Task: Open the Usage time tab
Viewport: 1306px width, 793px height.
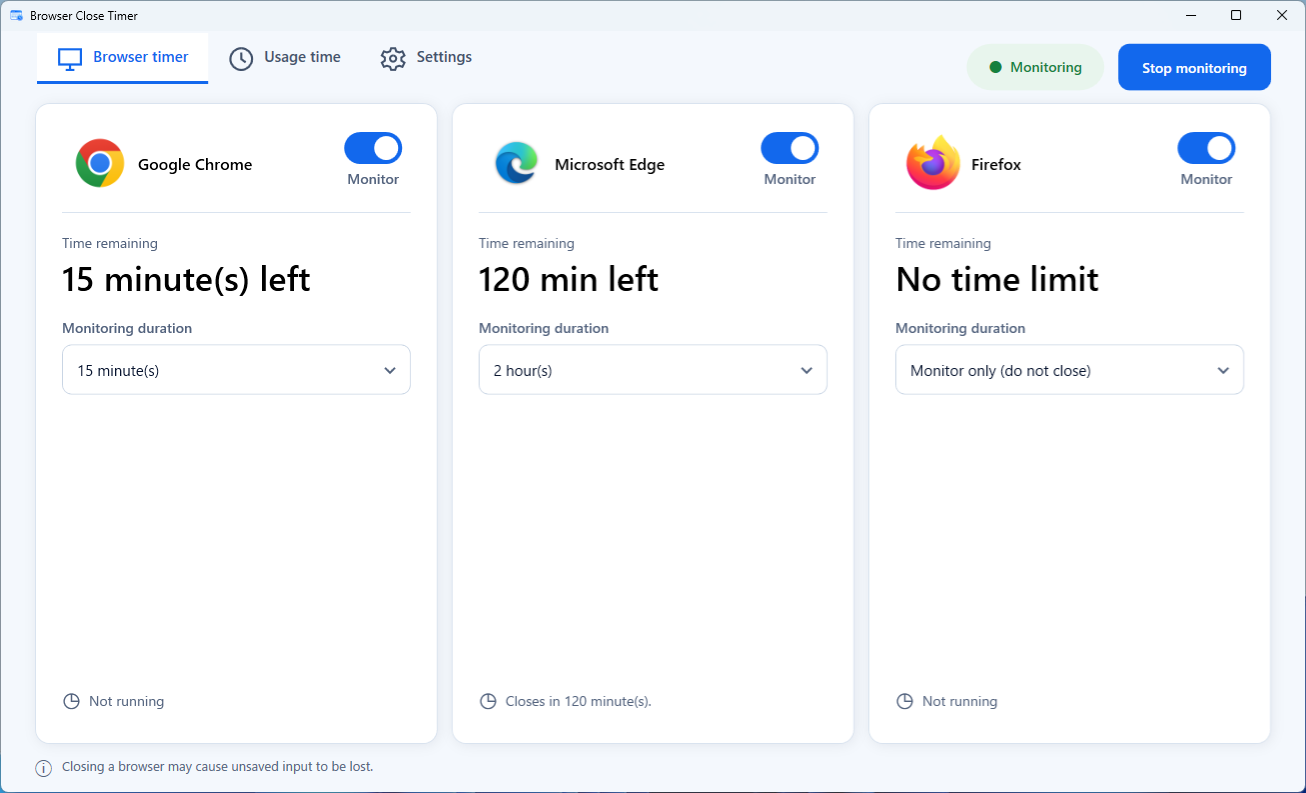Action: [285, 58]
